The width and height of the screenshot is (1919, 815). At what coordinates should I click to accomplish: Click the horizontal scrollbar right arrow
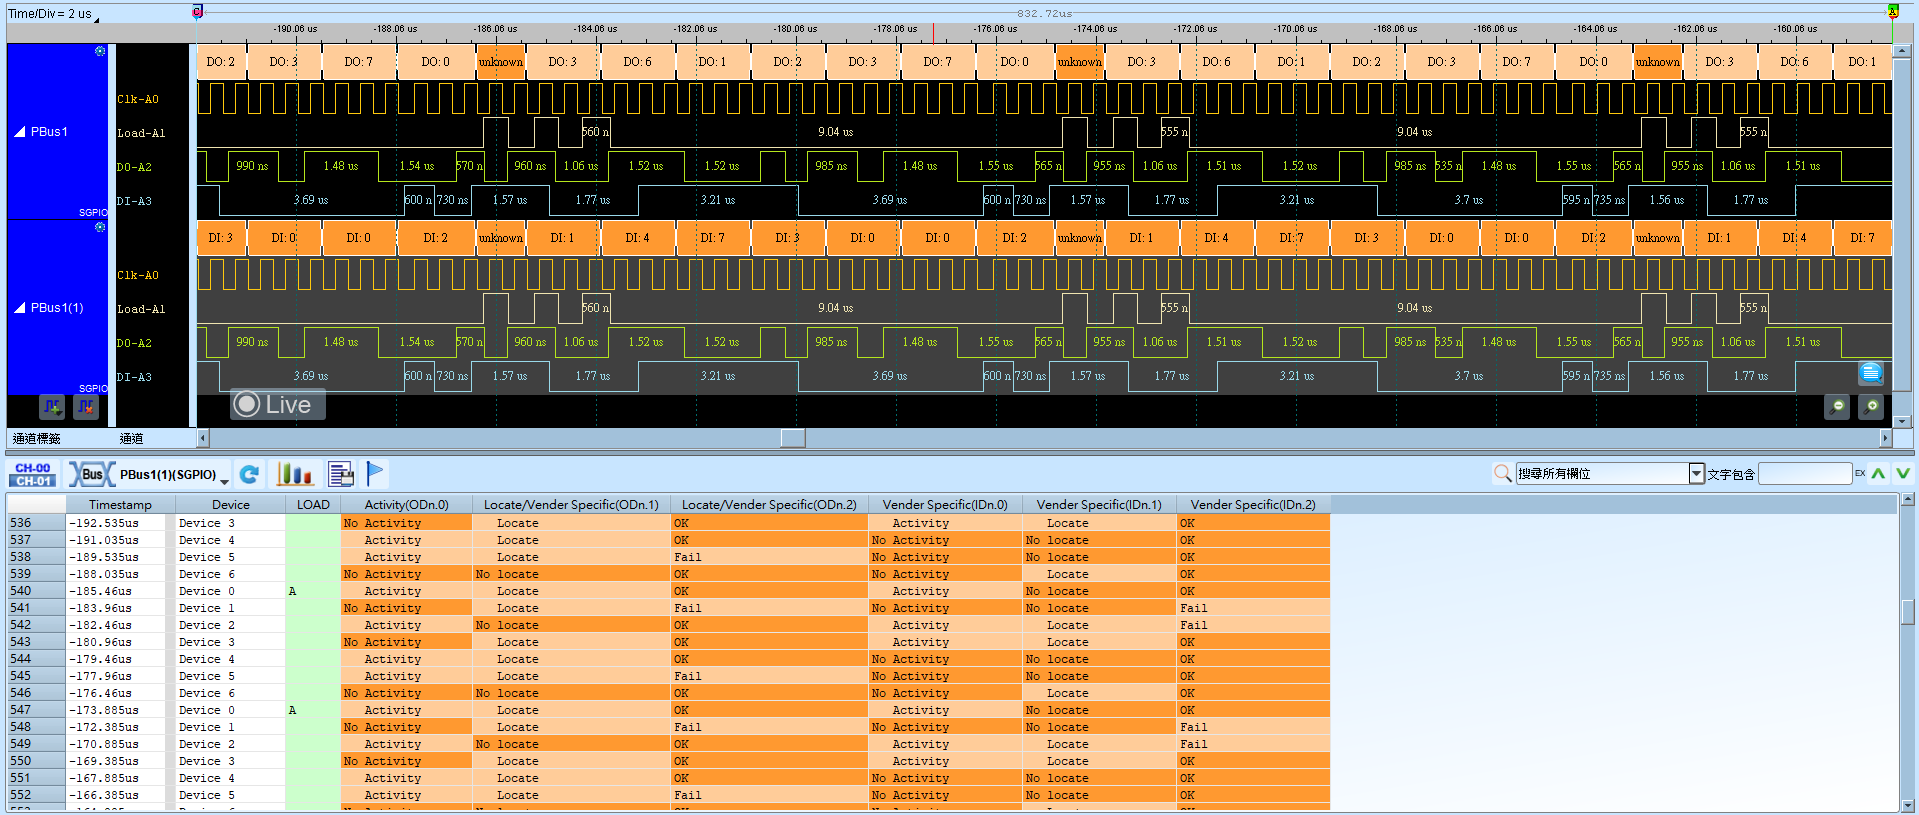1885,438
